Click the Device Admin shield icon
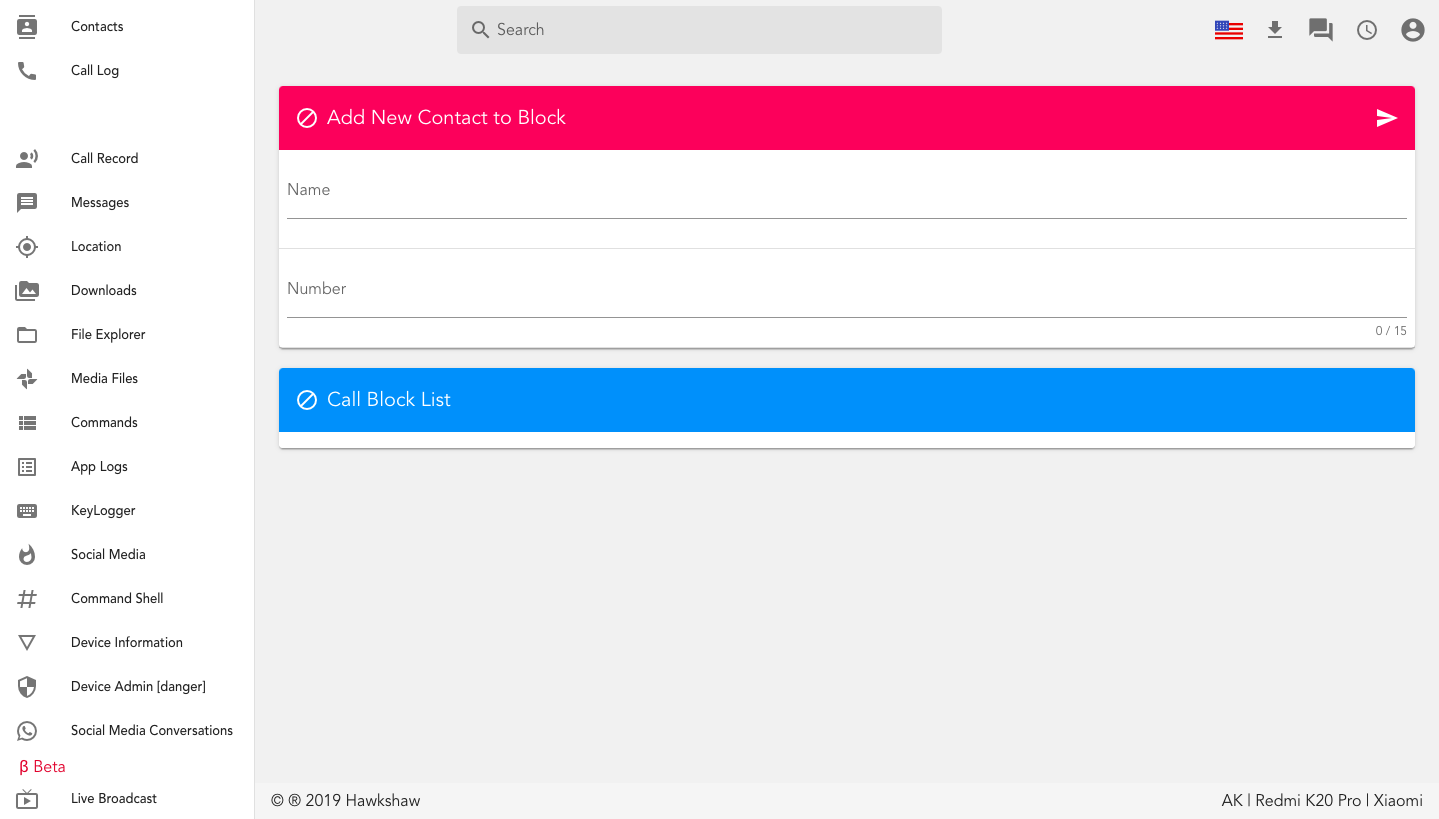Screen dimensions: 1439x819 [27, 687]
